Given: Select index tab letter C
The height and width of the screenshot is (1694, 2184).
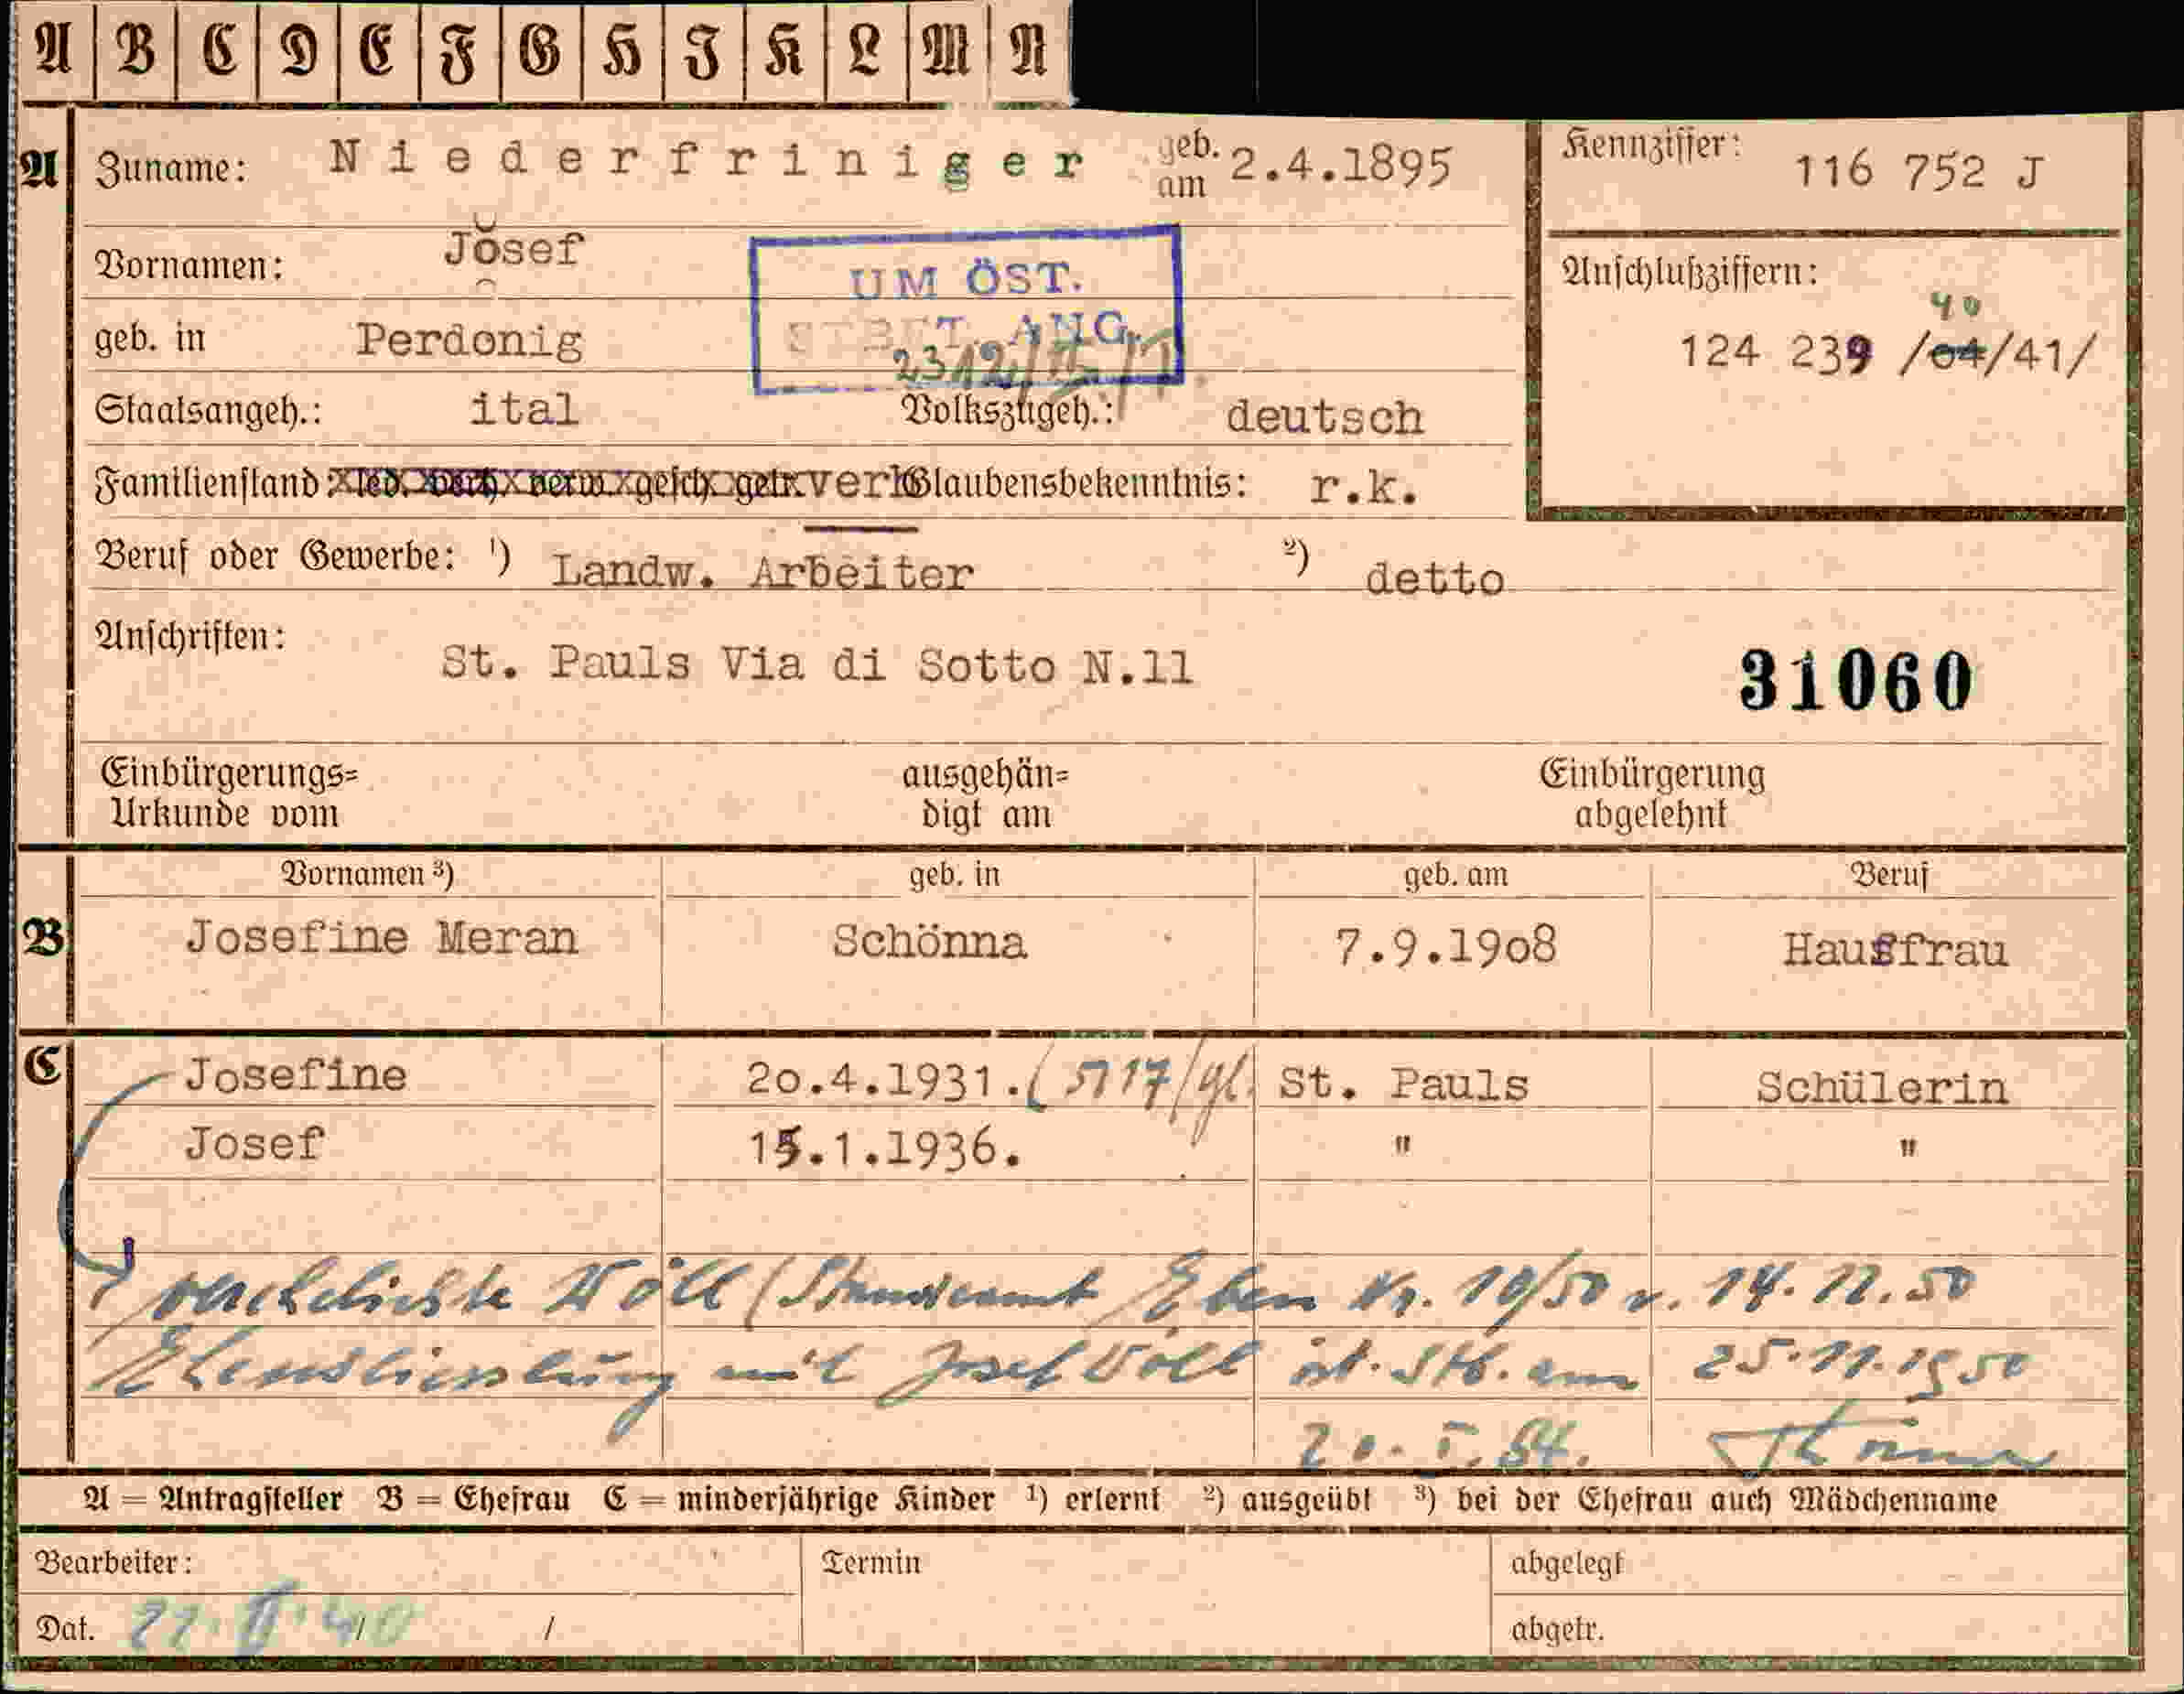Looking at the screenshot, I should 219,50.
